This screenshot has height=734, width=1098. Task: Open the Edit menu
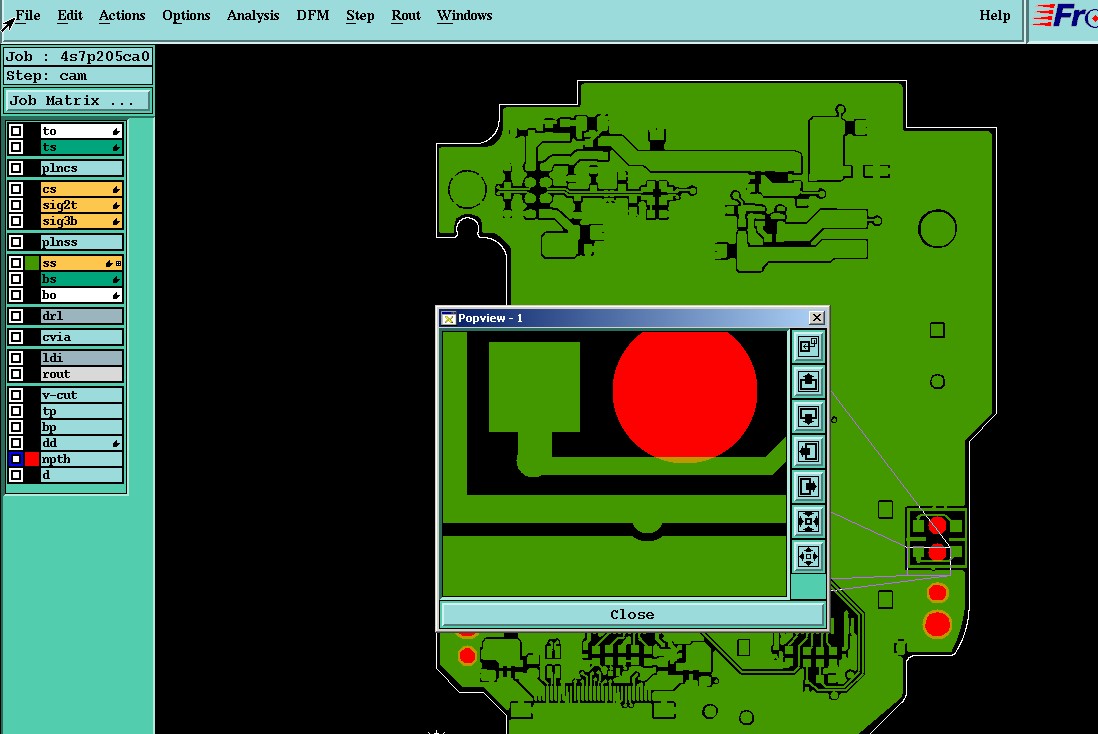click(70, 15)
